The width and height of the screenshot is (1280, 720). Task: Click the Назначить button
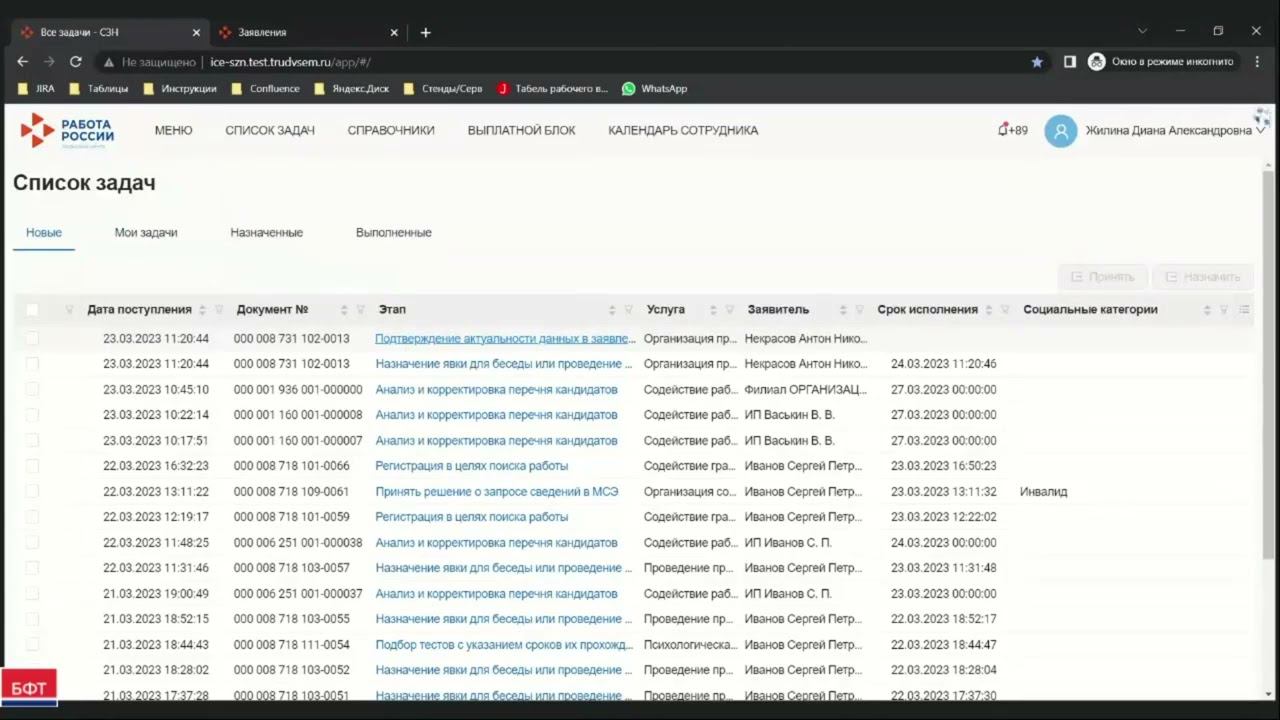(1203, 277)
